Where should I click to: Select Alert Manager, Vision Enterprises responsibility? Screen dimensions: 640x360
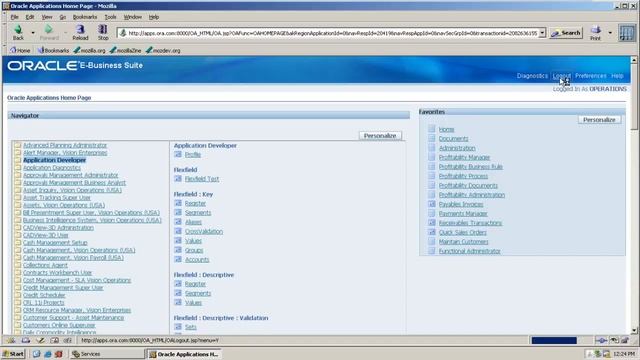coord(65,153)
